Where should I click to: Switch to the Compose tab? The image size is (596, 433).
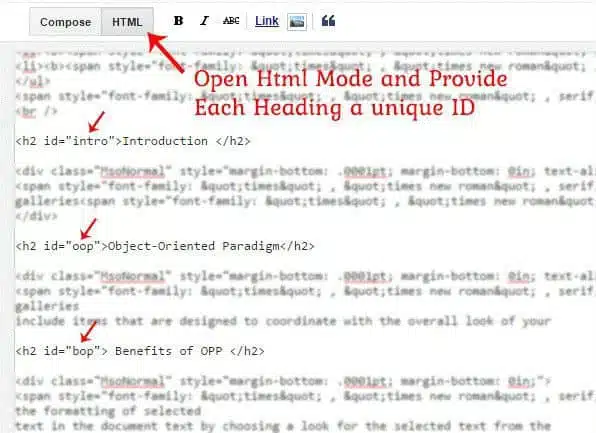[x=65, y=22]
